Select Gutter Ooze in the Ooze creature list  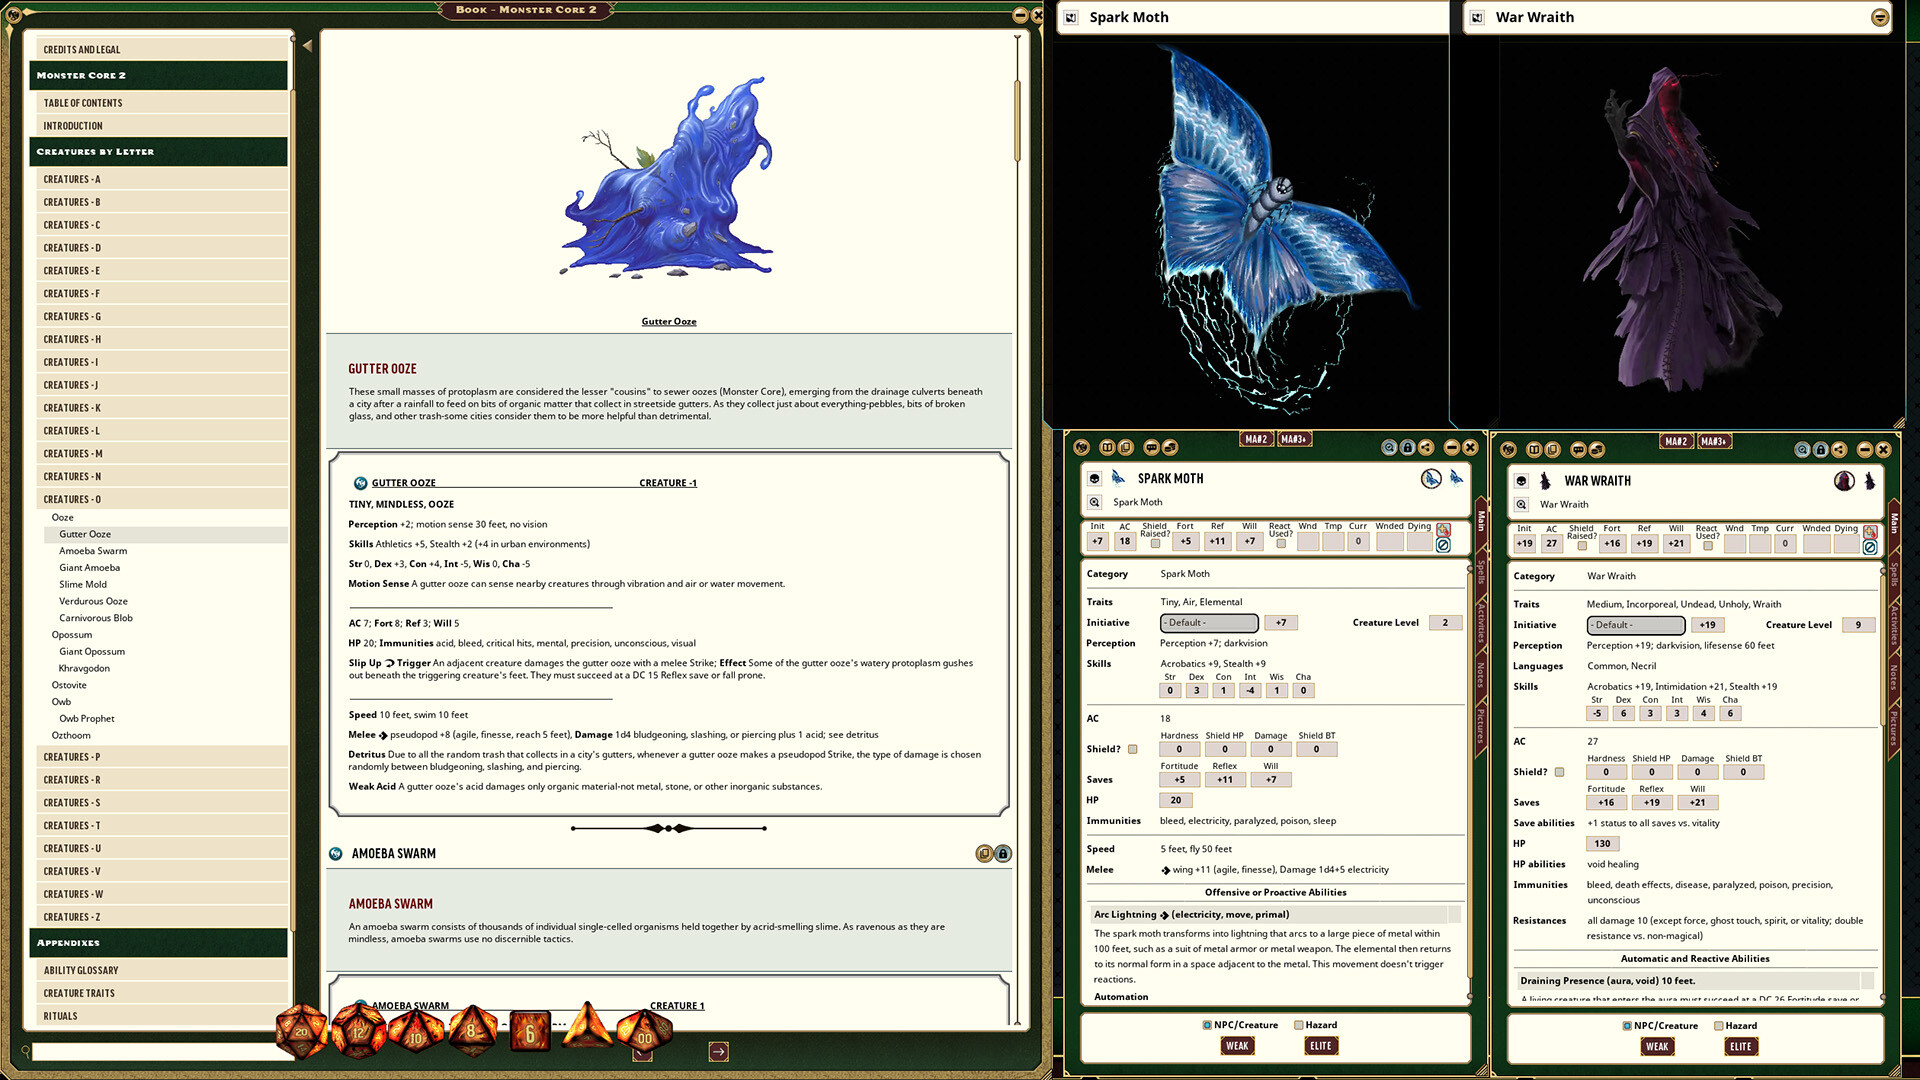(85, 534)
